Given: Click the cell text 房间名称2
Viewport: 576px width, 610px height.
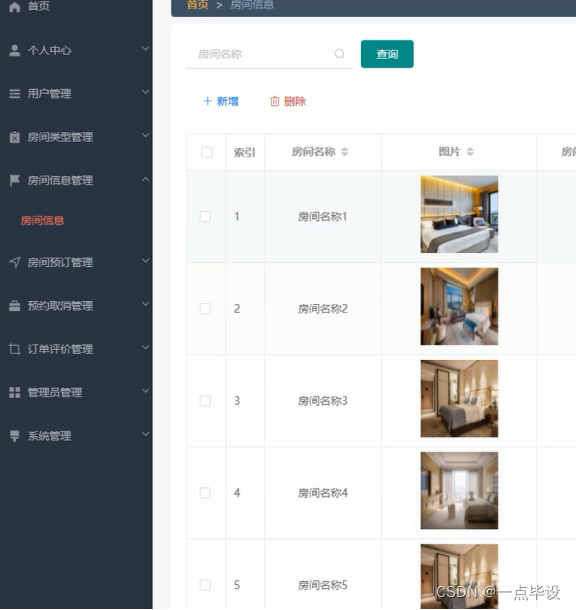Looking at the screenshot, I should point(322,309).
